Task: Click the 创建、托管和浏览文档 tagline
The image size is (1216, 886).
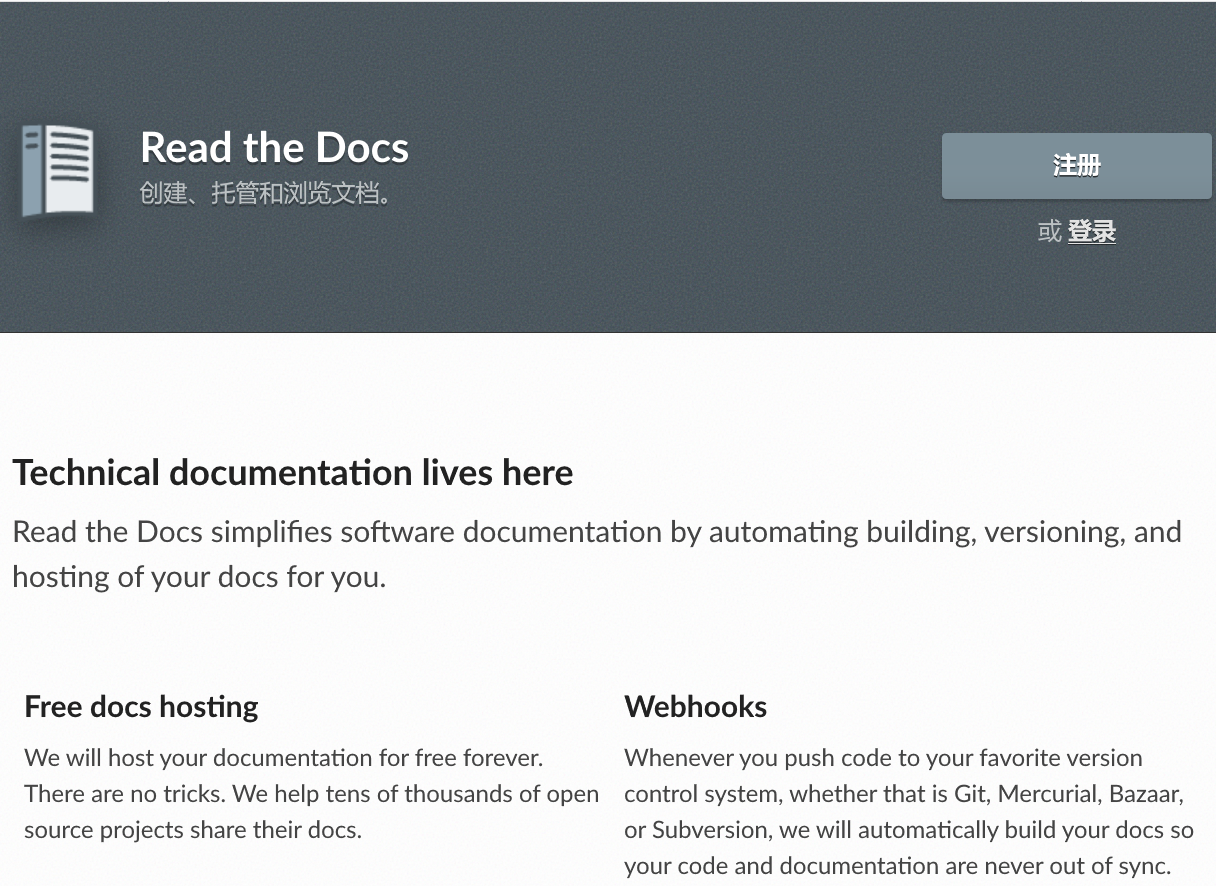Action: coord(265,193)
